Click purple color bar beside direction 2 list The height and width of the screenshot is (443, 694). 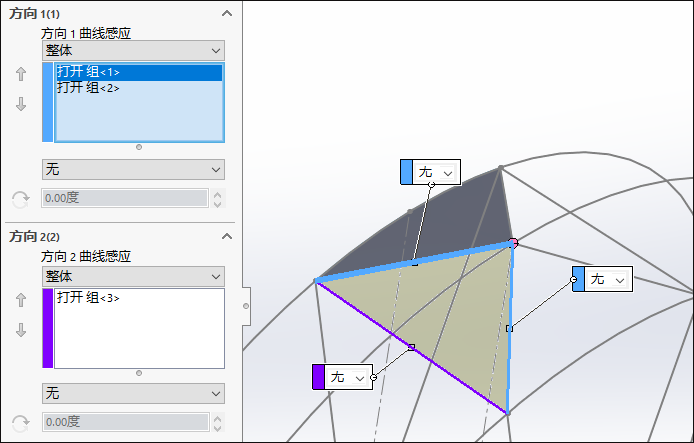[47, 328]
